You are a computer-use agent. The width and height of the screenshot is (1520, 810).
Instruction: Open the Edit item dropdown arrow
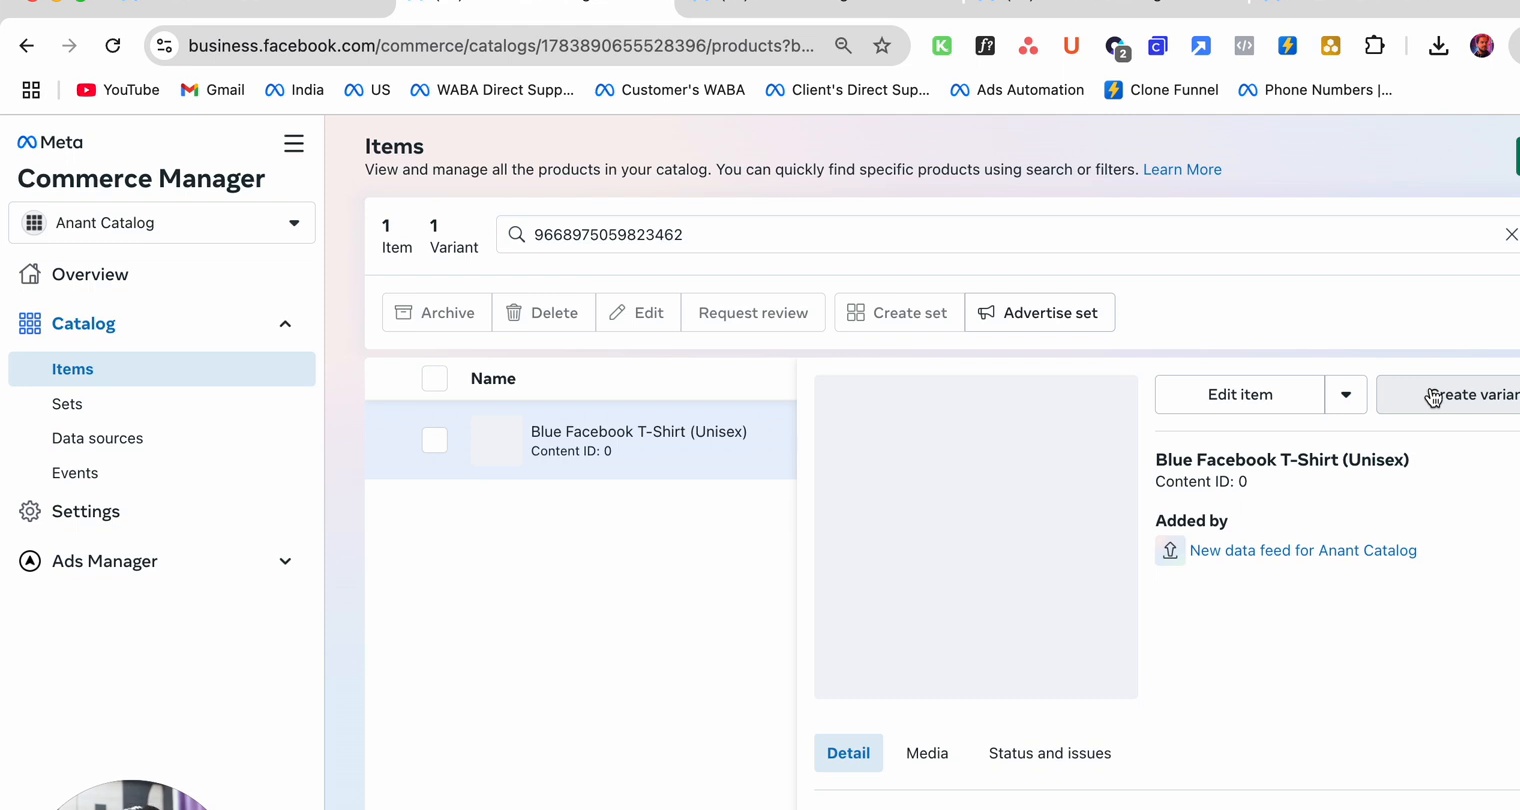[1345, 395]
